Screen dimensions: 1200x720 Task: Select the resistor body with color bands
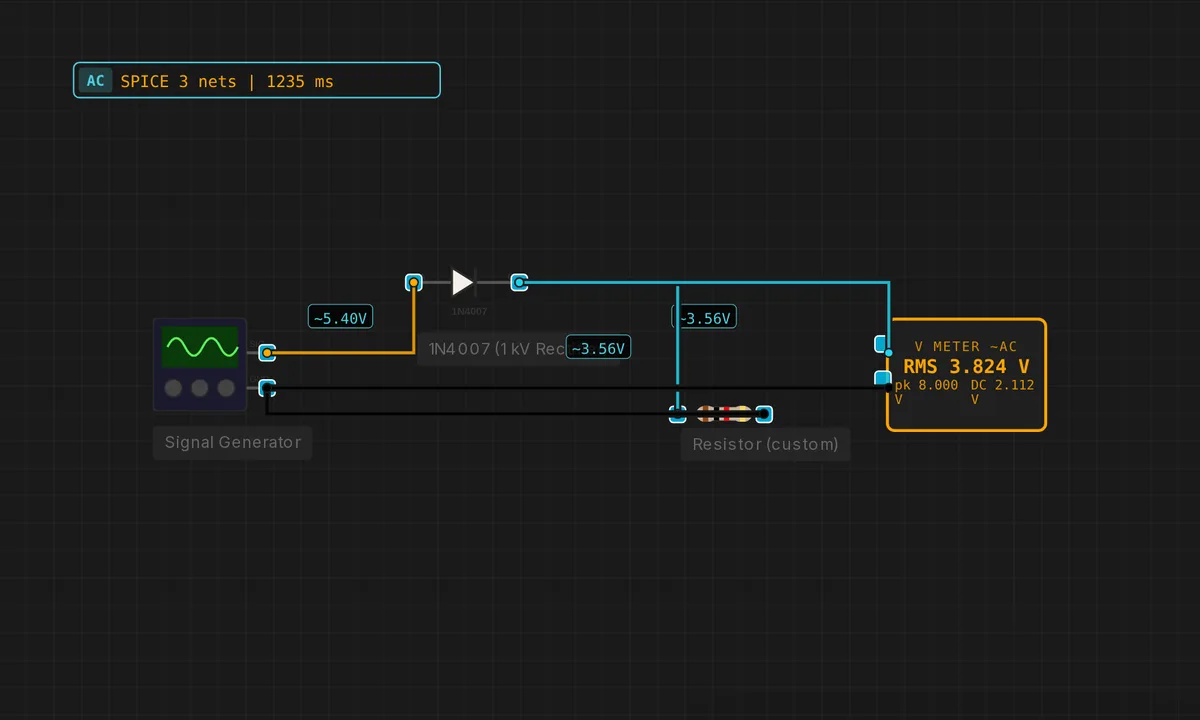pyautogui.click(x=724, y=413)
